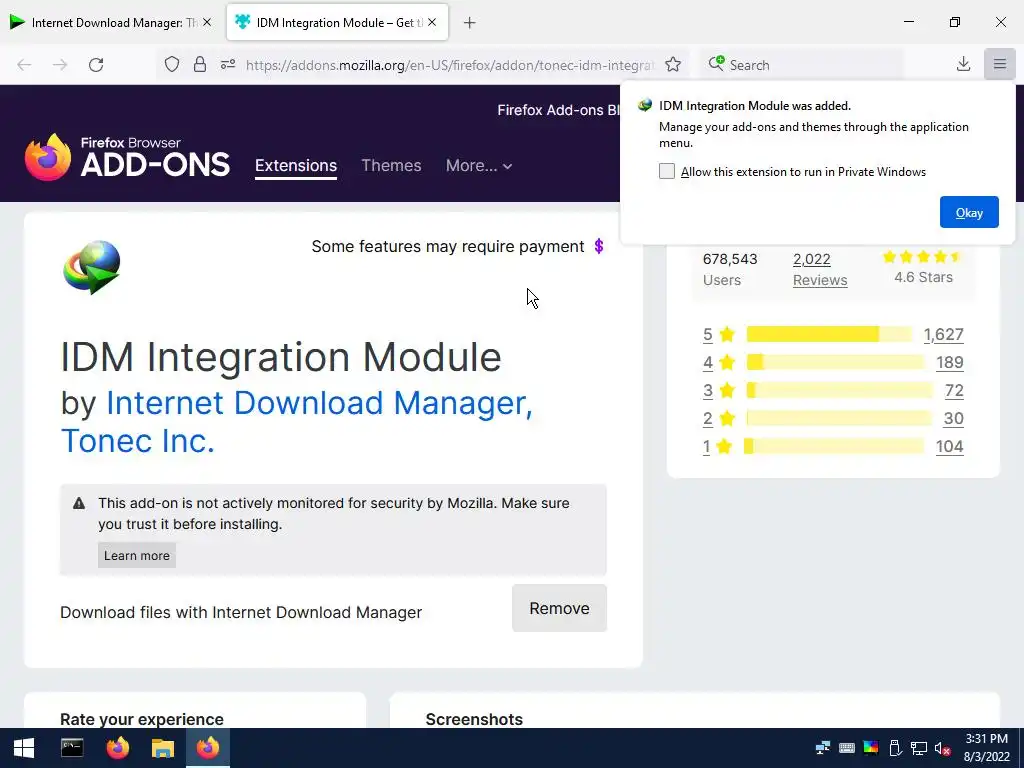Open 1,627 five-star reviews count
This screenshot has width=1024, height=768.
[944, 334]
